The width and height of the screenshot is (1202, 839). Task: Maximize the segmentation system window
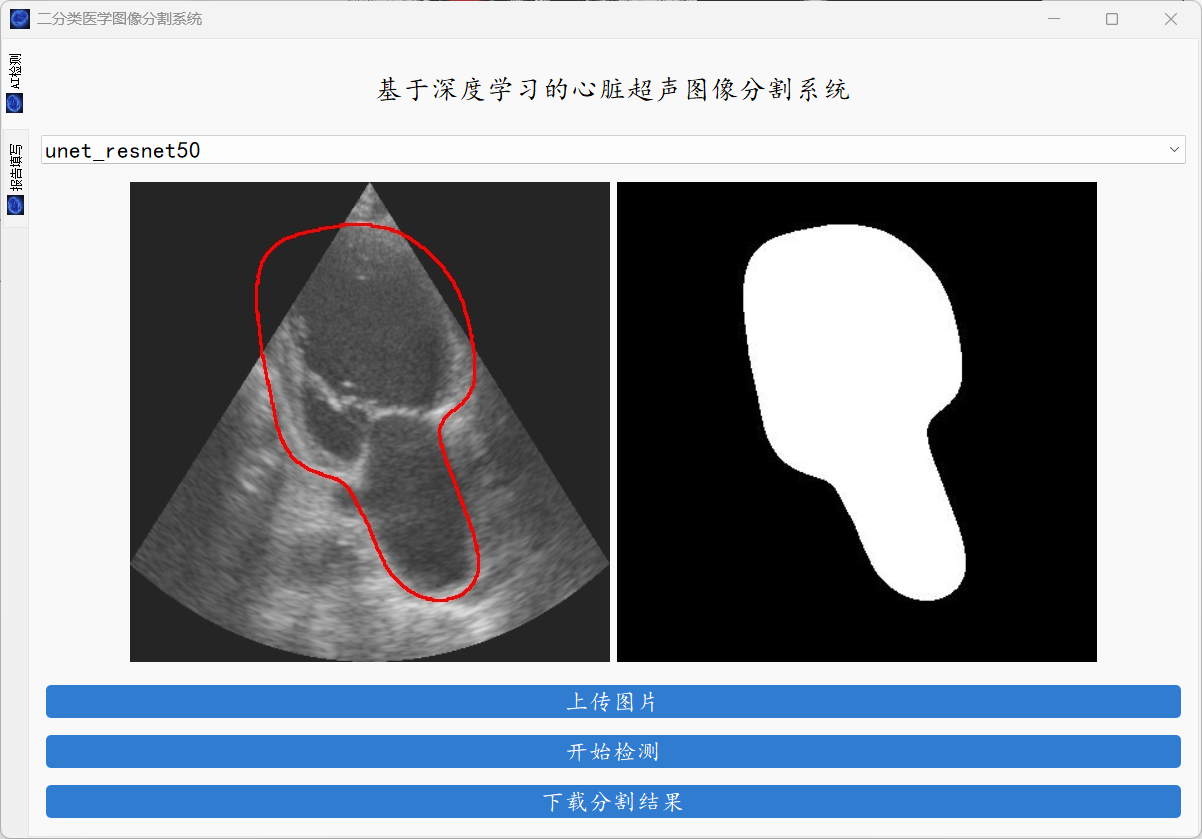pyautogui.click(x=1112, y=19)
